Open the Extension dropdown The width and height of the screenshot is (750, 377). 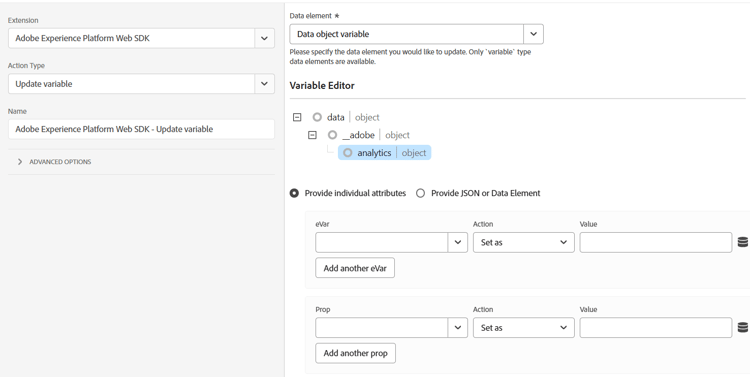[x=265, y=38]
